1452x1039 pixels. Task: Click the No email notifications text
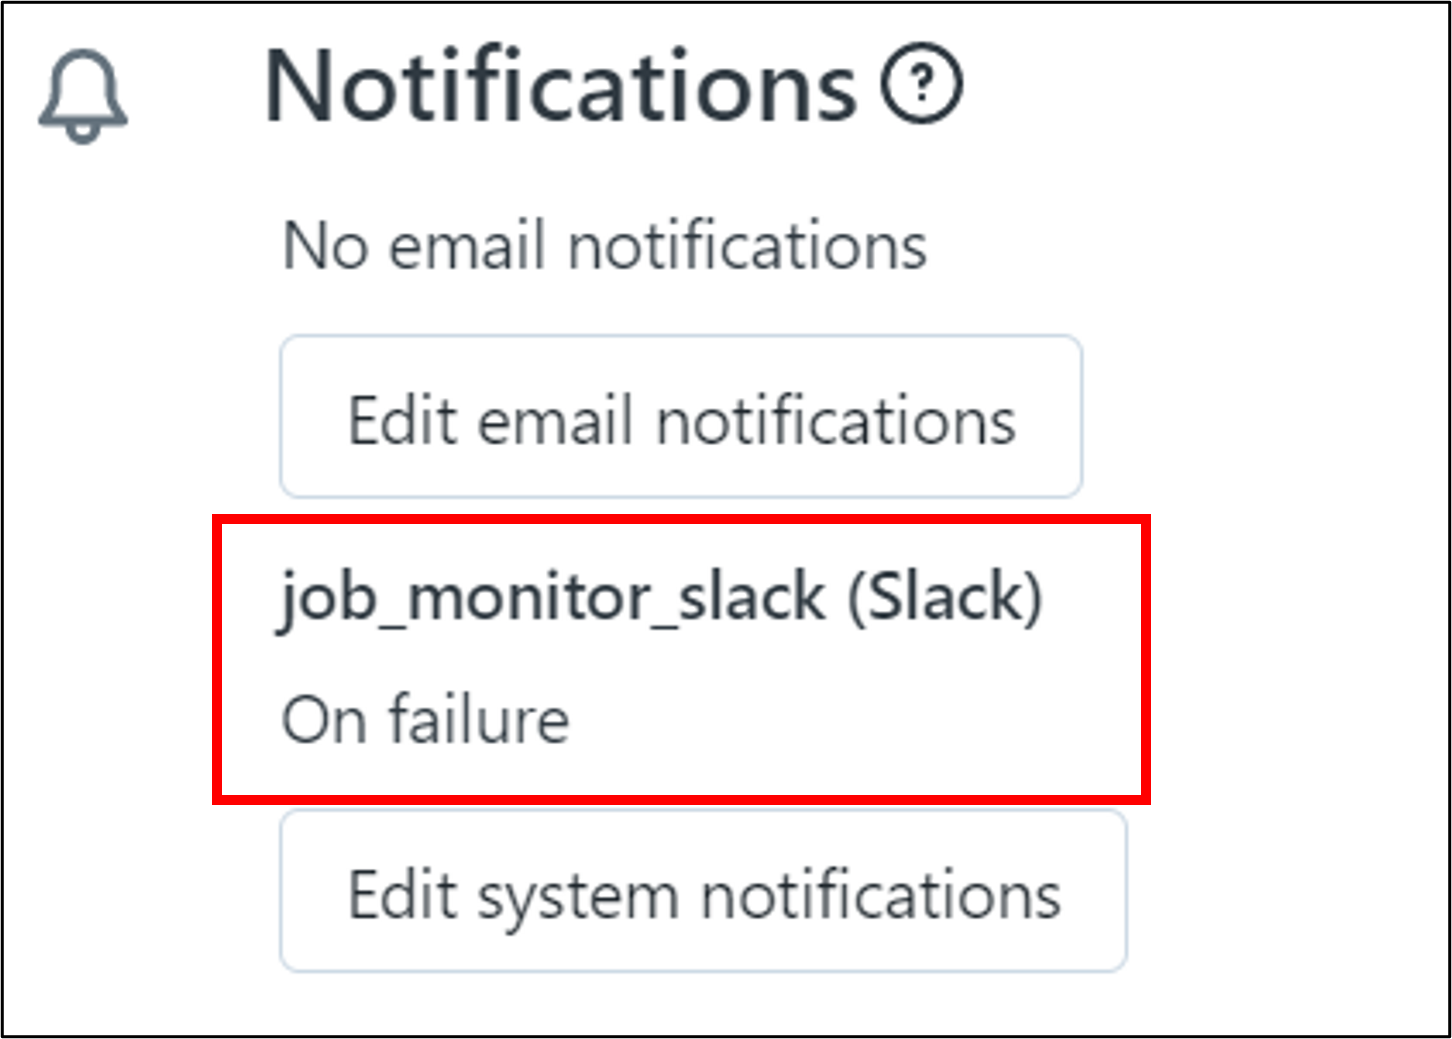[604, 246]
